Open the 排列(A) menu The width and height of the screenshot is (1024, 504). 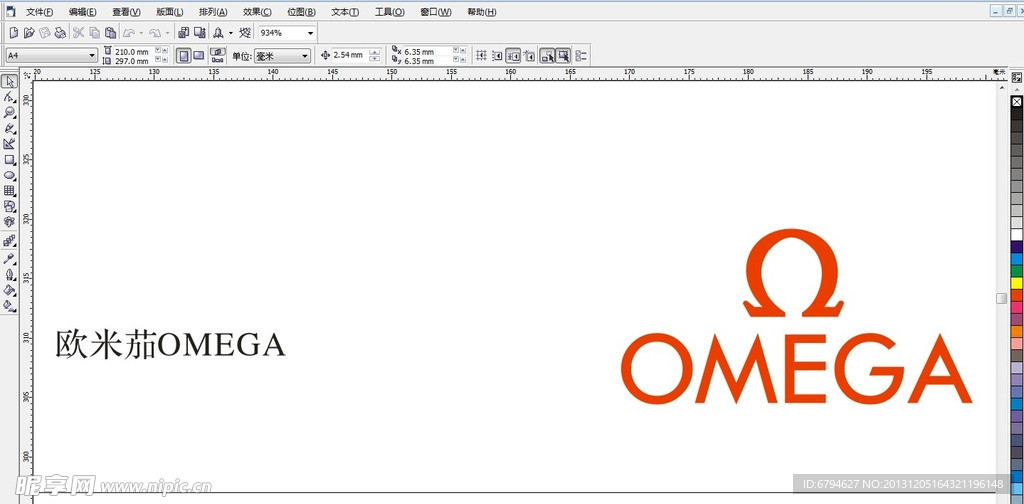214,12
